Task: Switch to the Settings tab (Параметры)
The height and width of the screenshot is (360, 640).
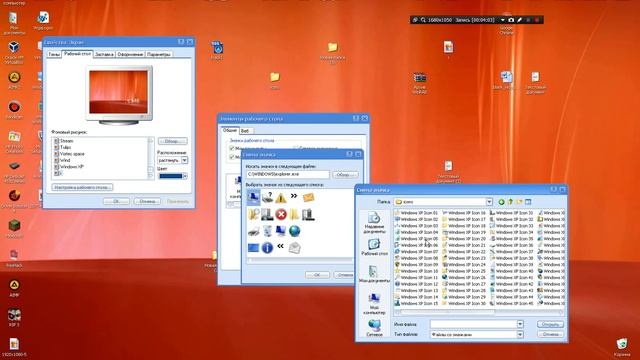Action: [159, 54]
